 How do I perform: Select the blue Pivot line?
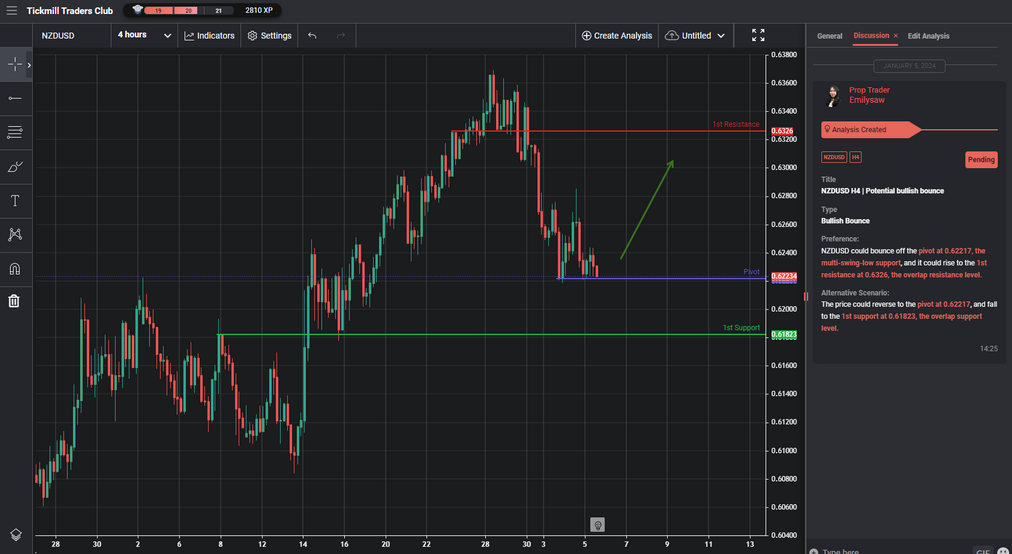coord(662,279)
